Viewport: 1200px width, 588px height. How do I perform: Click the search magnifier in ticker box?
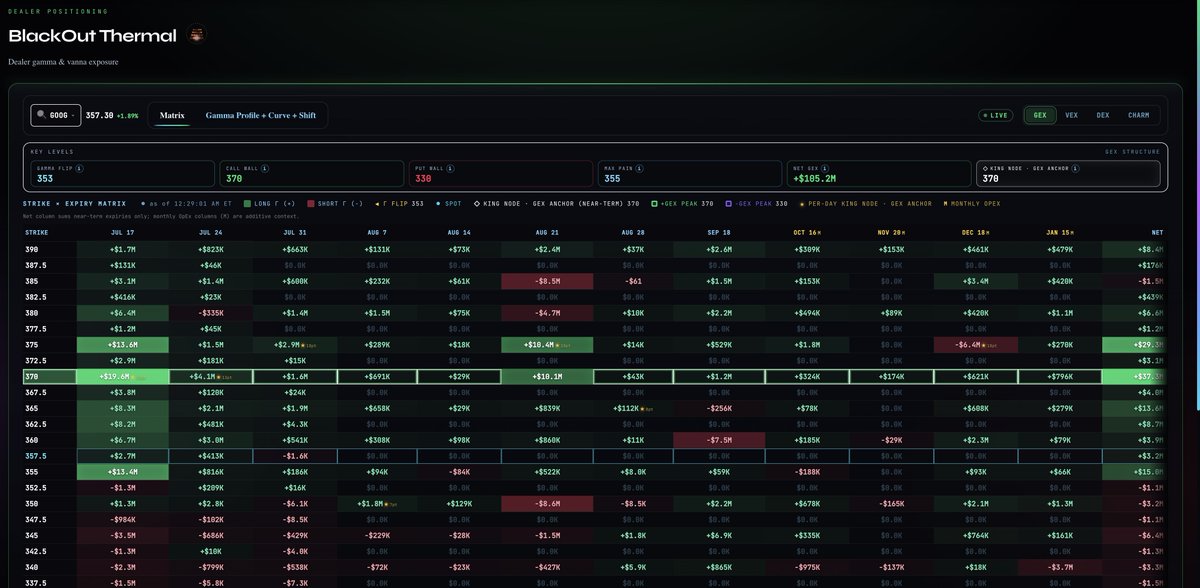41,116
